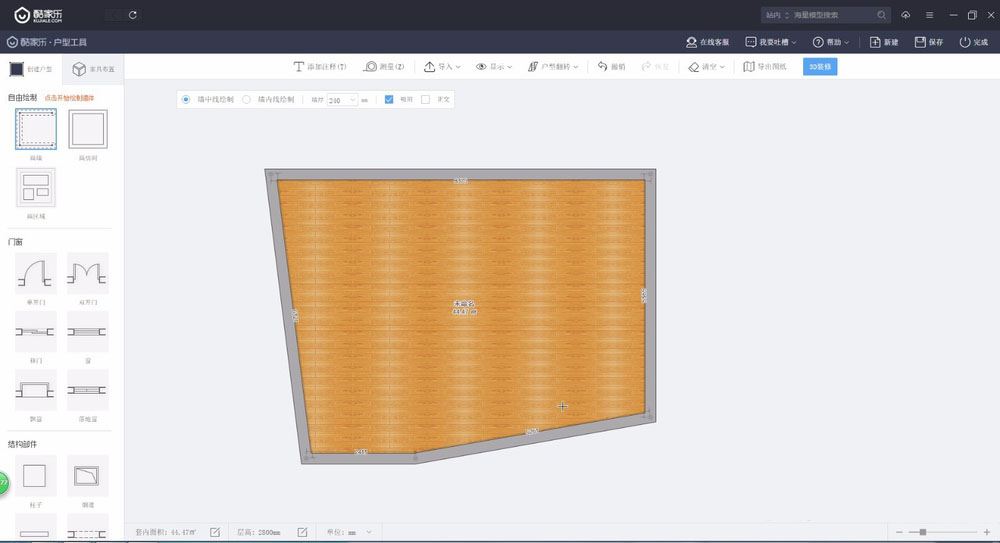This screenshot has height=543, width=1000.
Task: Click the edit icon beside floor height
Action: click(x=302, y=532)
